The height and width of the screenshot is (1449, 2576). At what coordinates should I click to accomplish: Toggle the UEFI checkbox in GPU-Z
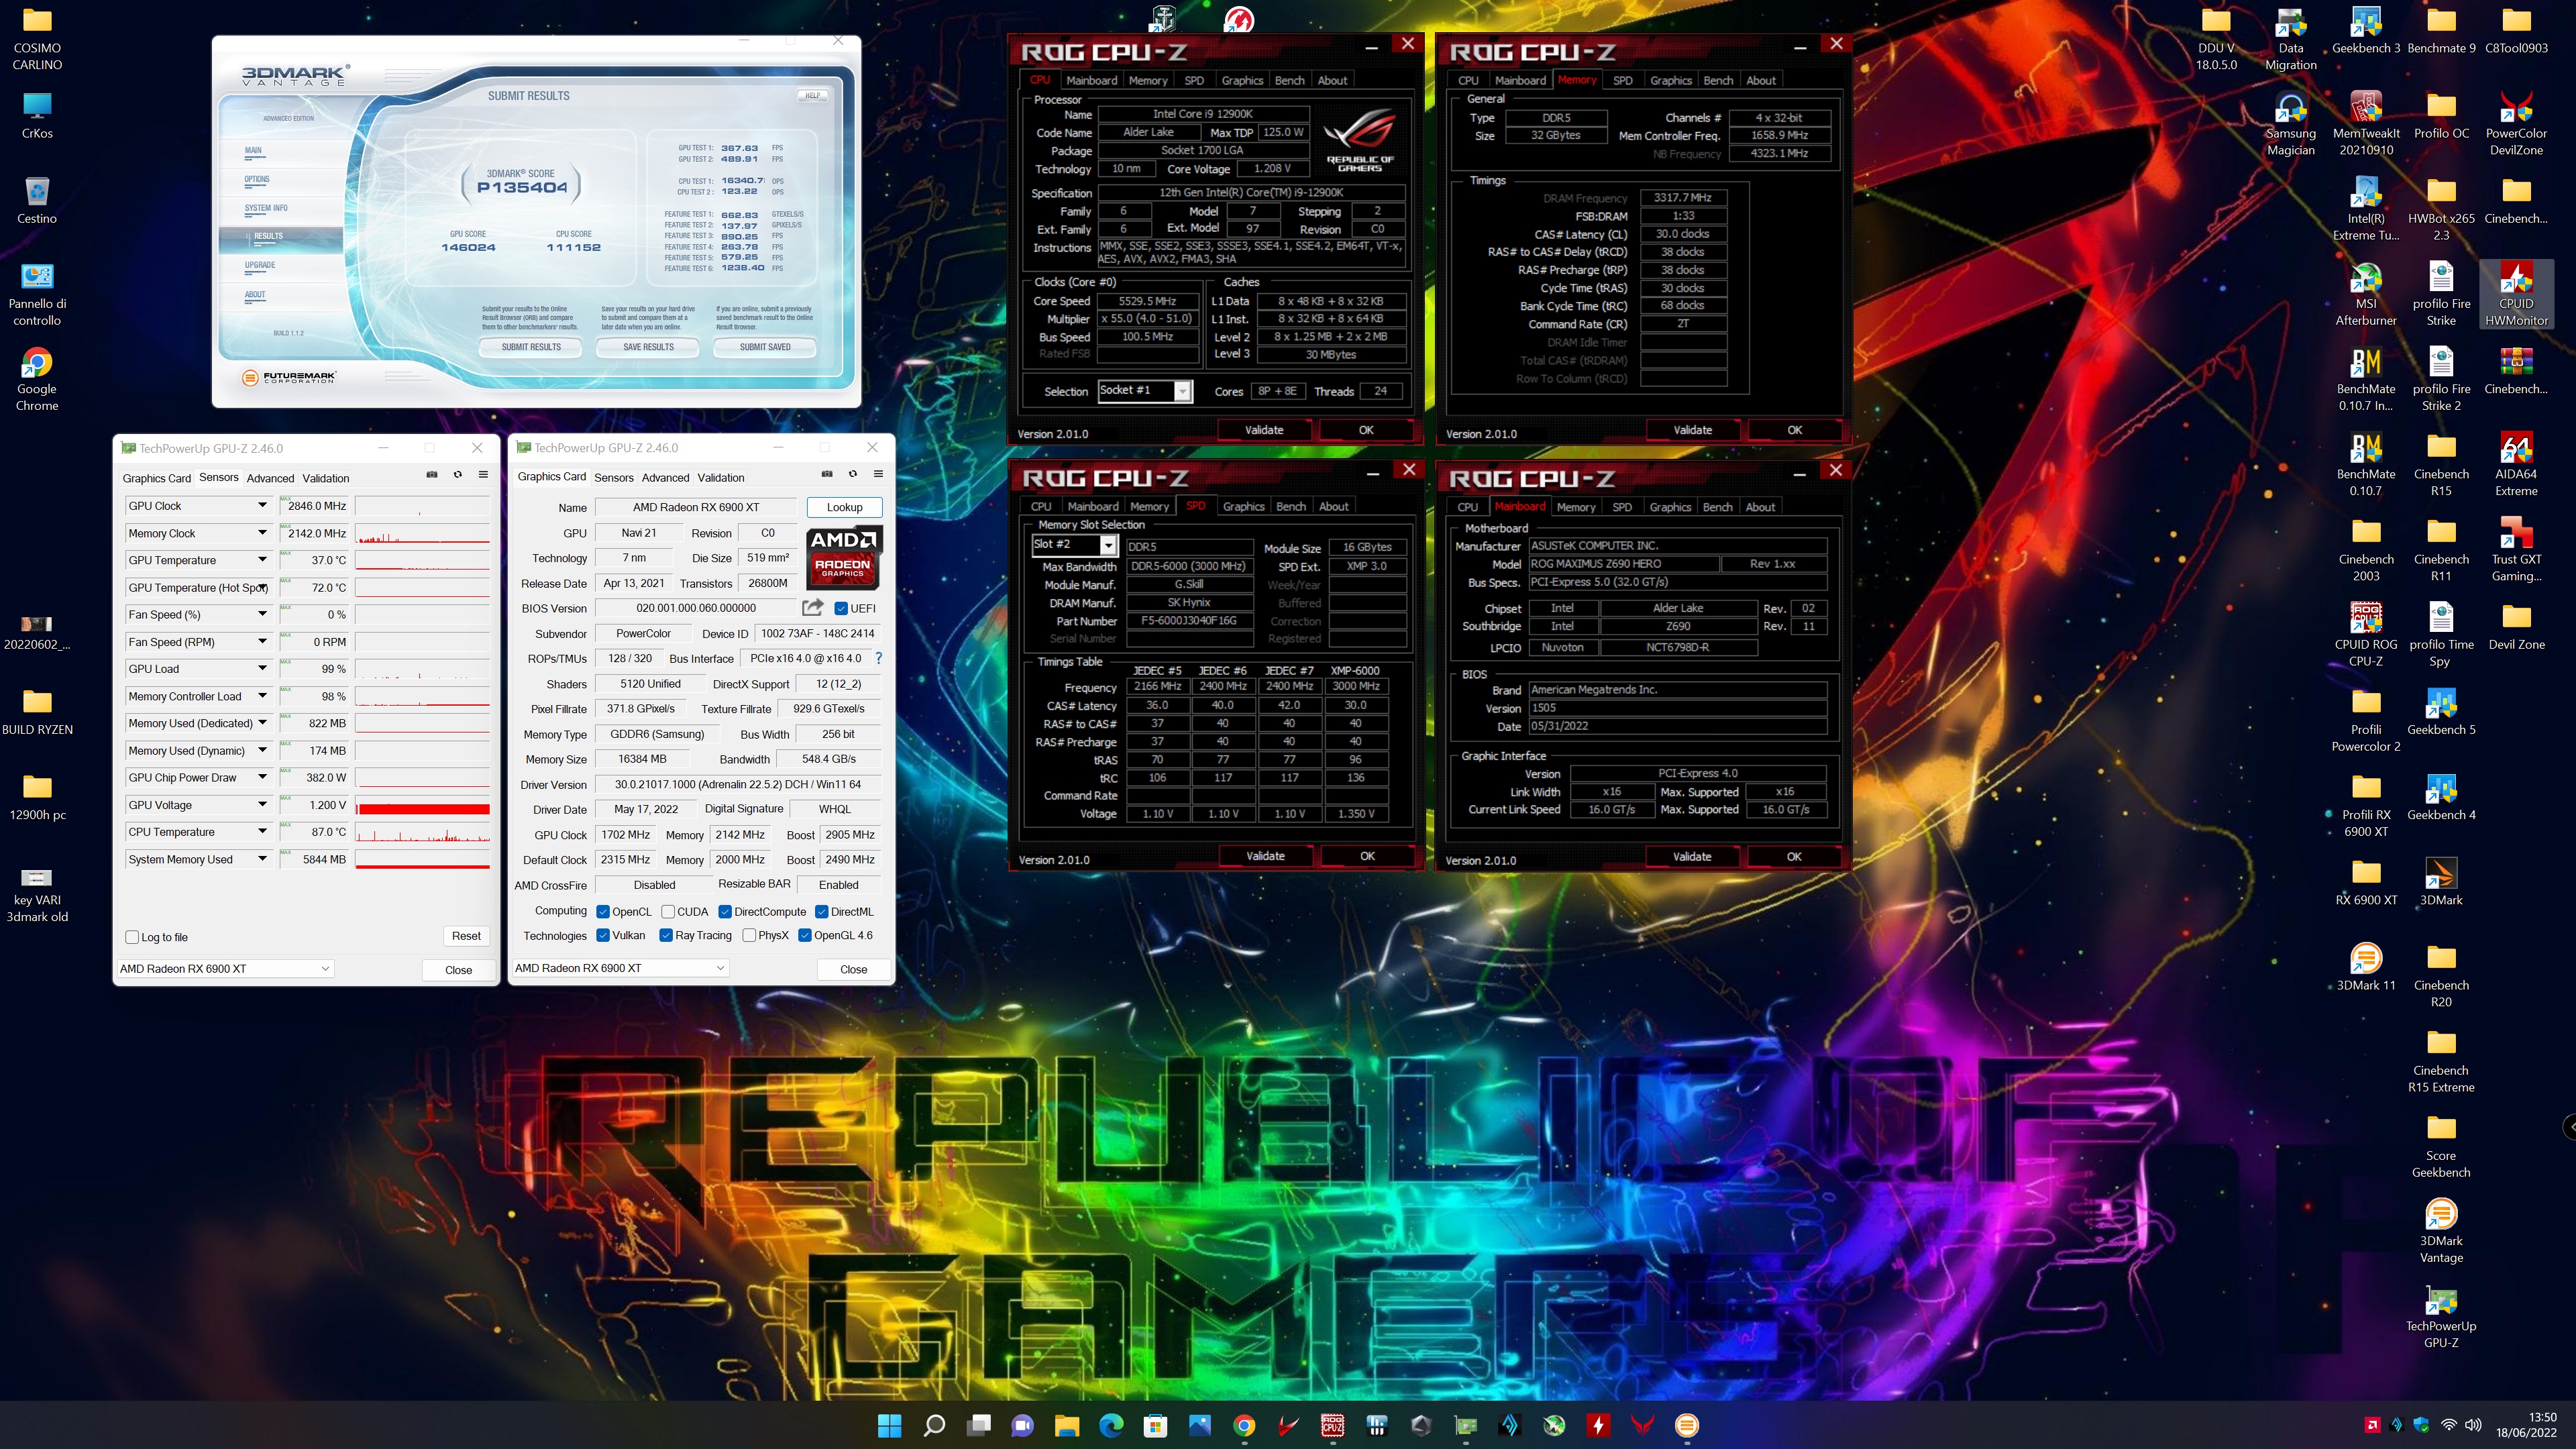point(841,608)
